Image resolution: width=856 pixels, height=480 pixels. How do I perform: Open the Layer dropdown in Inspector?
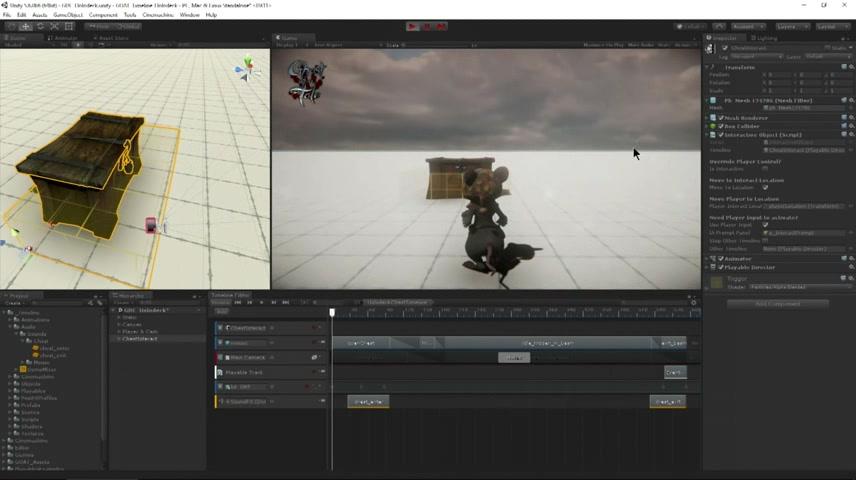tap(828, 56)
